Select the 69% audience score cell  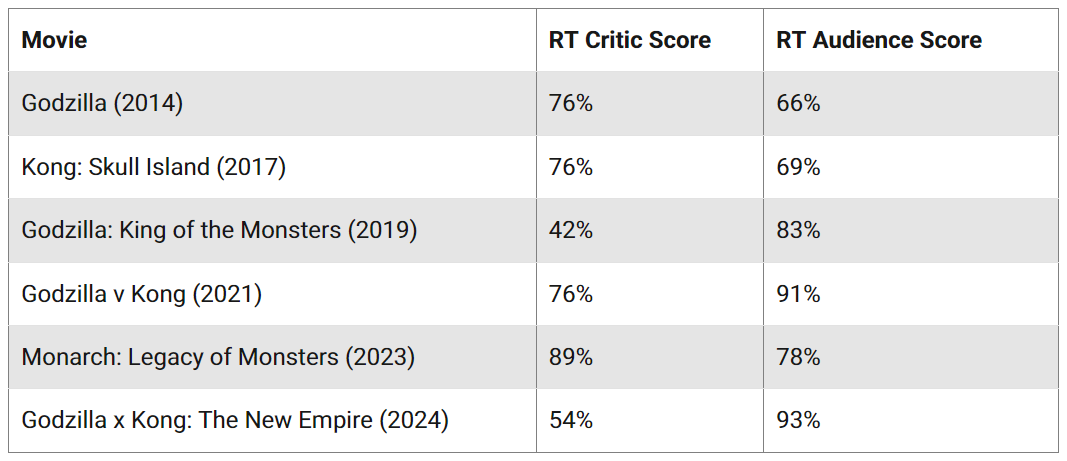click(798, 167)
